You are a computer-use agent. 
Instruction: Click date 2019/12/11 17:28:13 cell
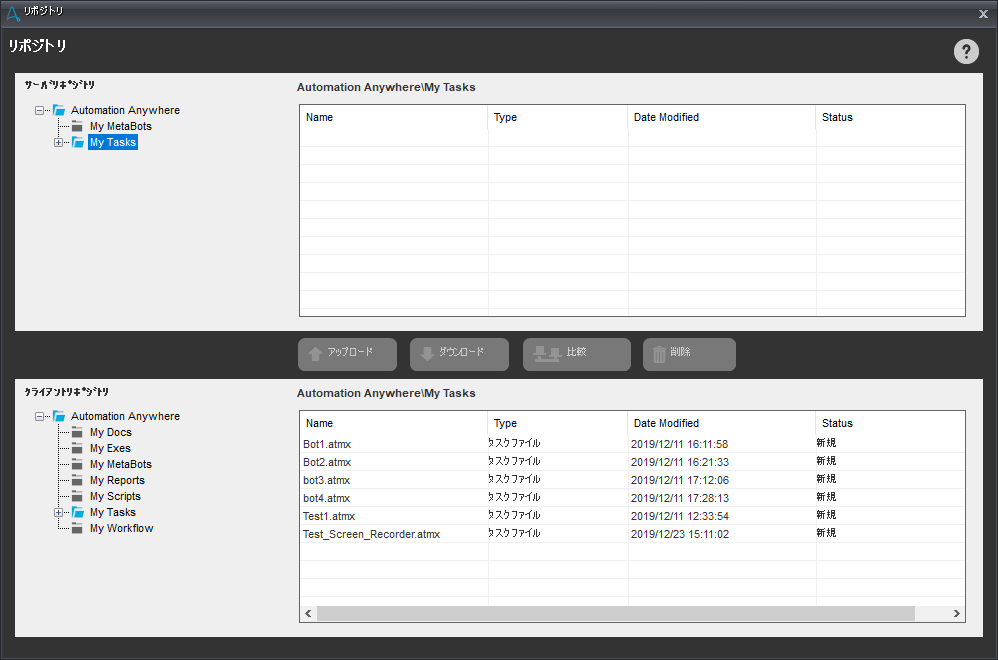[680, 498]
